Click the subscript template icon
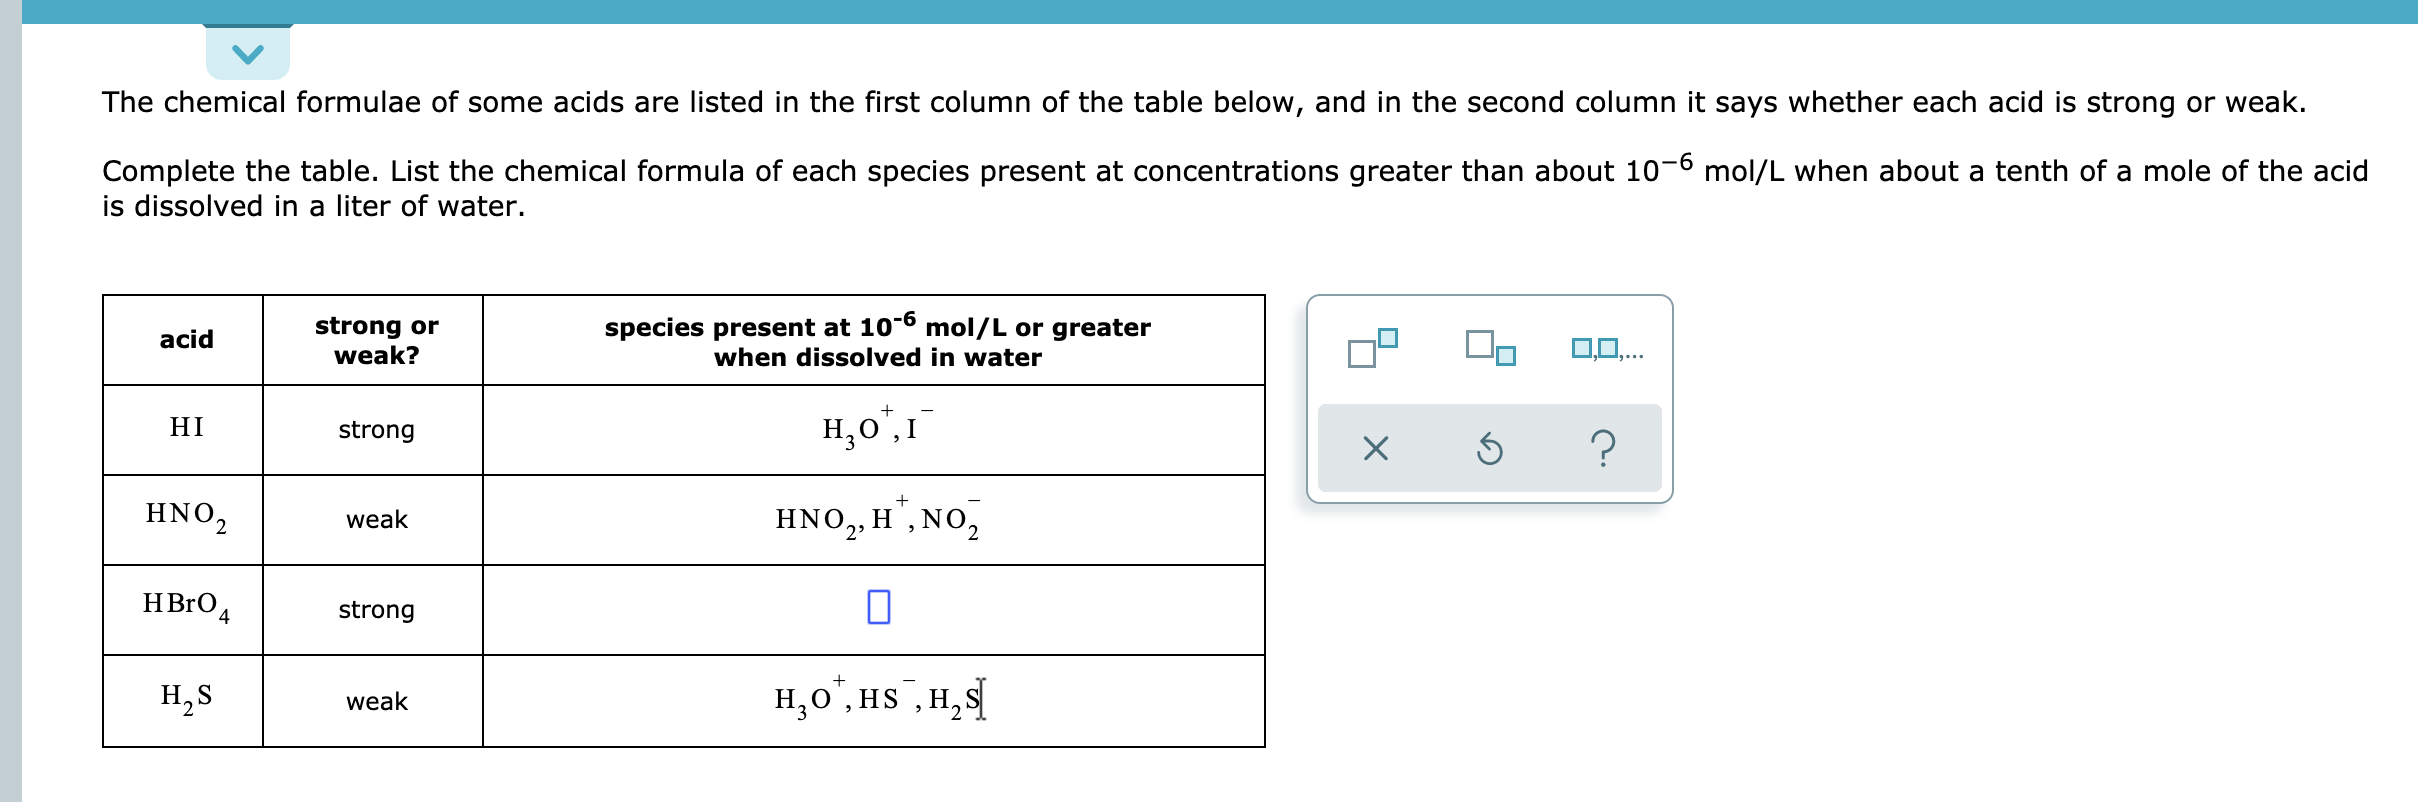 [1490, 348]
